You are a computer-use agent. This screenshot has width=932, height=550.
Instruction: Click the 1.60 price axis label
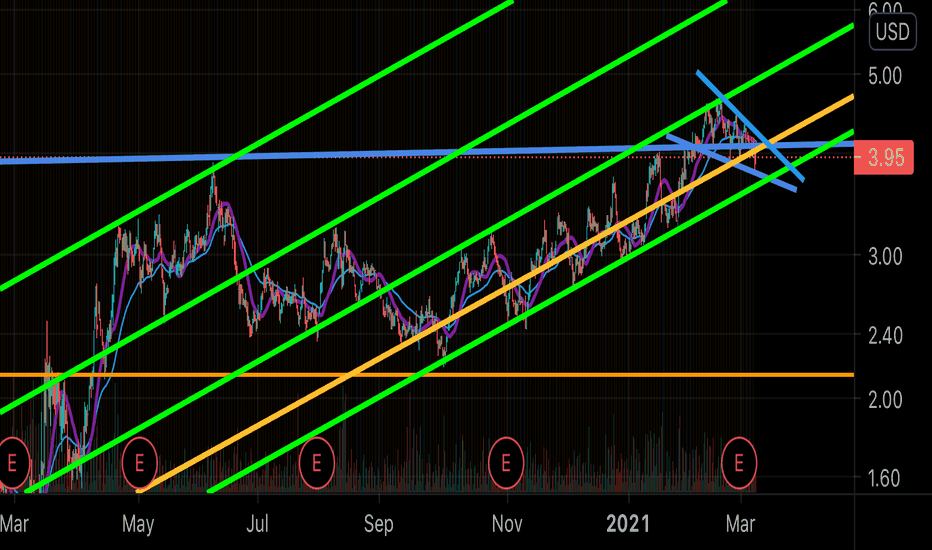coord(884,479)
